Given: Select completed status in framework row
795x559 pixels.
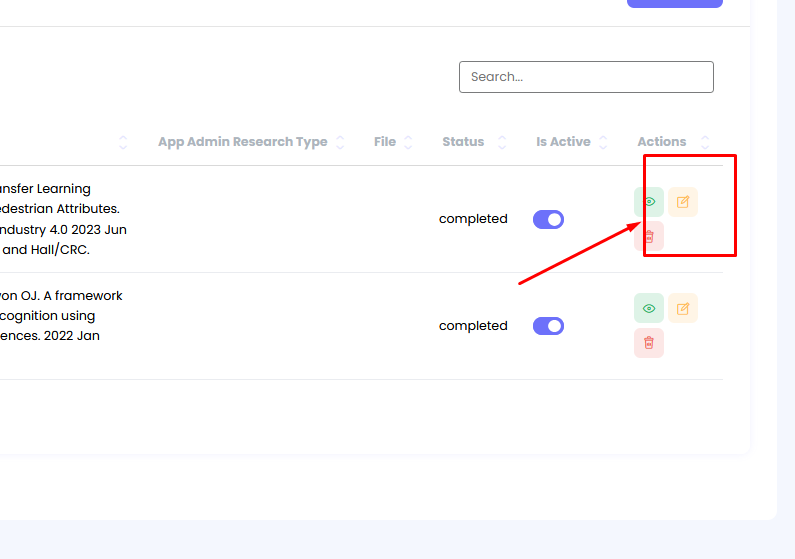Looking at the screenshot, I should (x=473, y=326).
